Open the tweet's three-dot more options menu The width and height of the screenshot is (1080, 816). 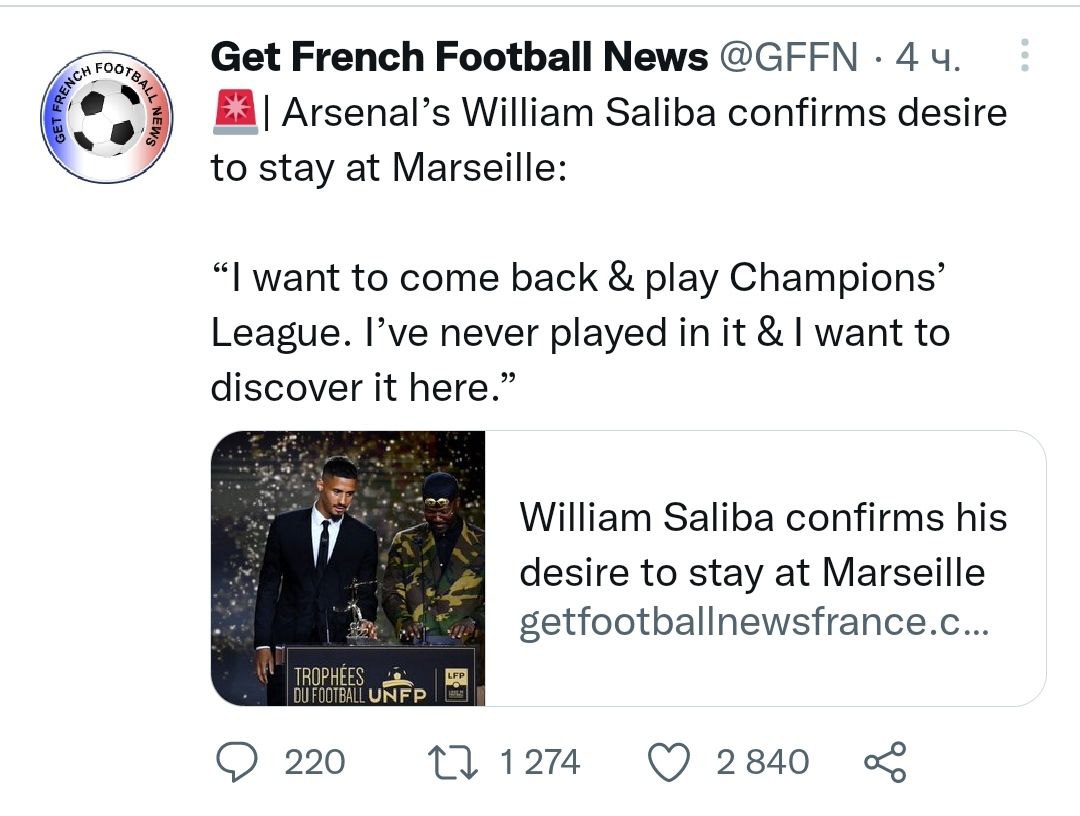coord(1024,56)
